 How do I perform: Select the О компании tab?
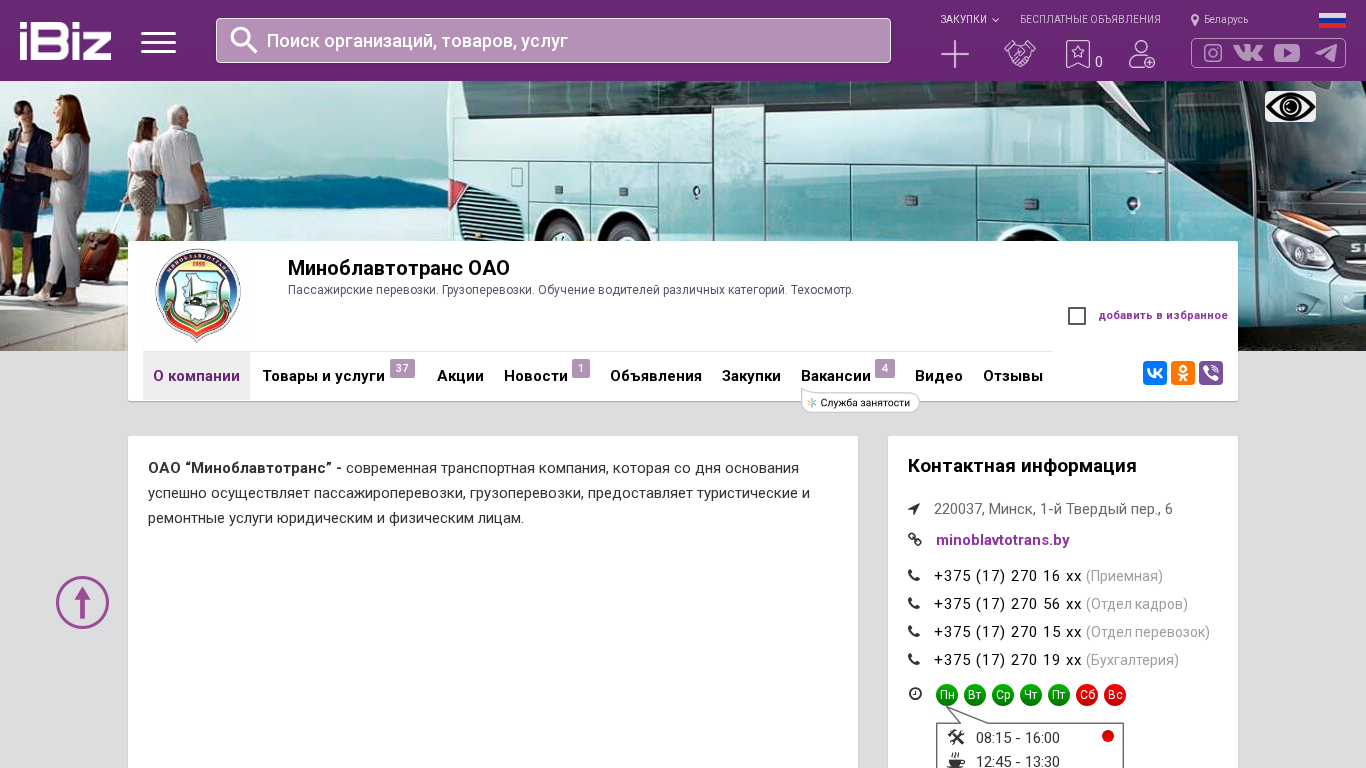point(196,376)
